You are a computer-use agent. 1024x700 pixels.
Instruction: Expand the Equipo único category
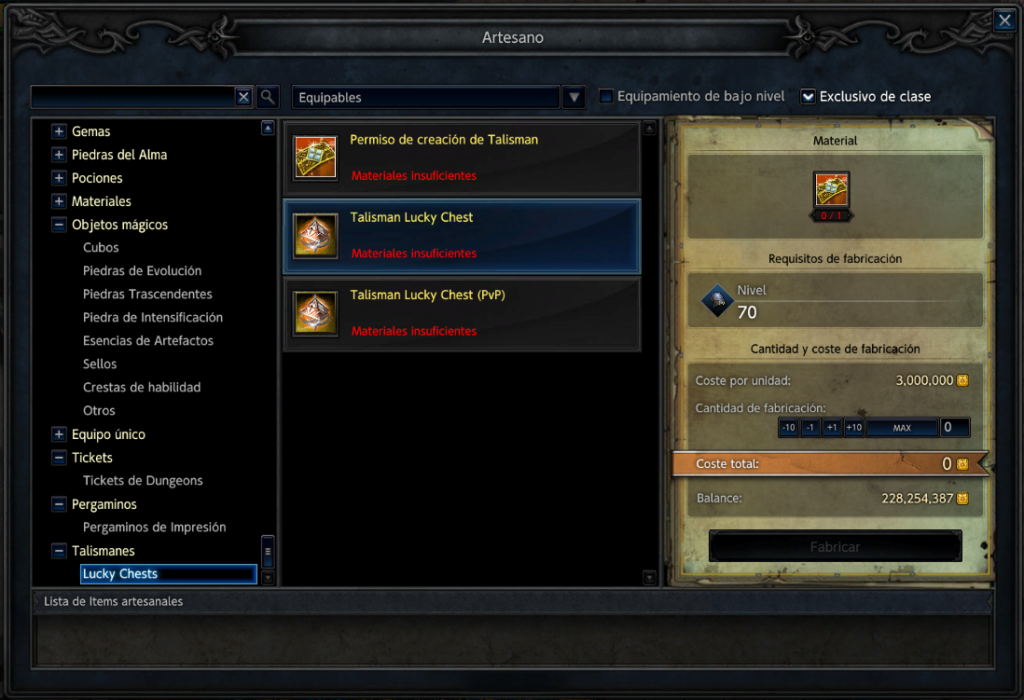(x=59, y=434)
